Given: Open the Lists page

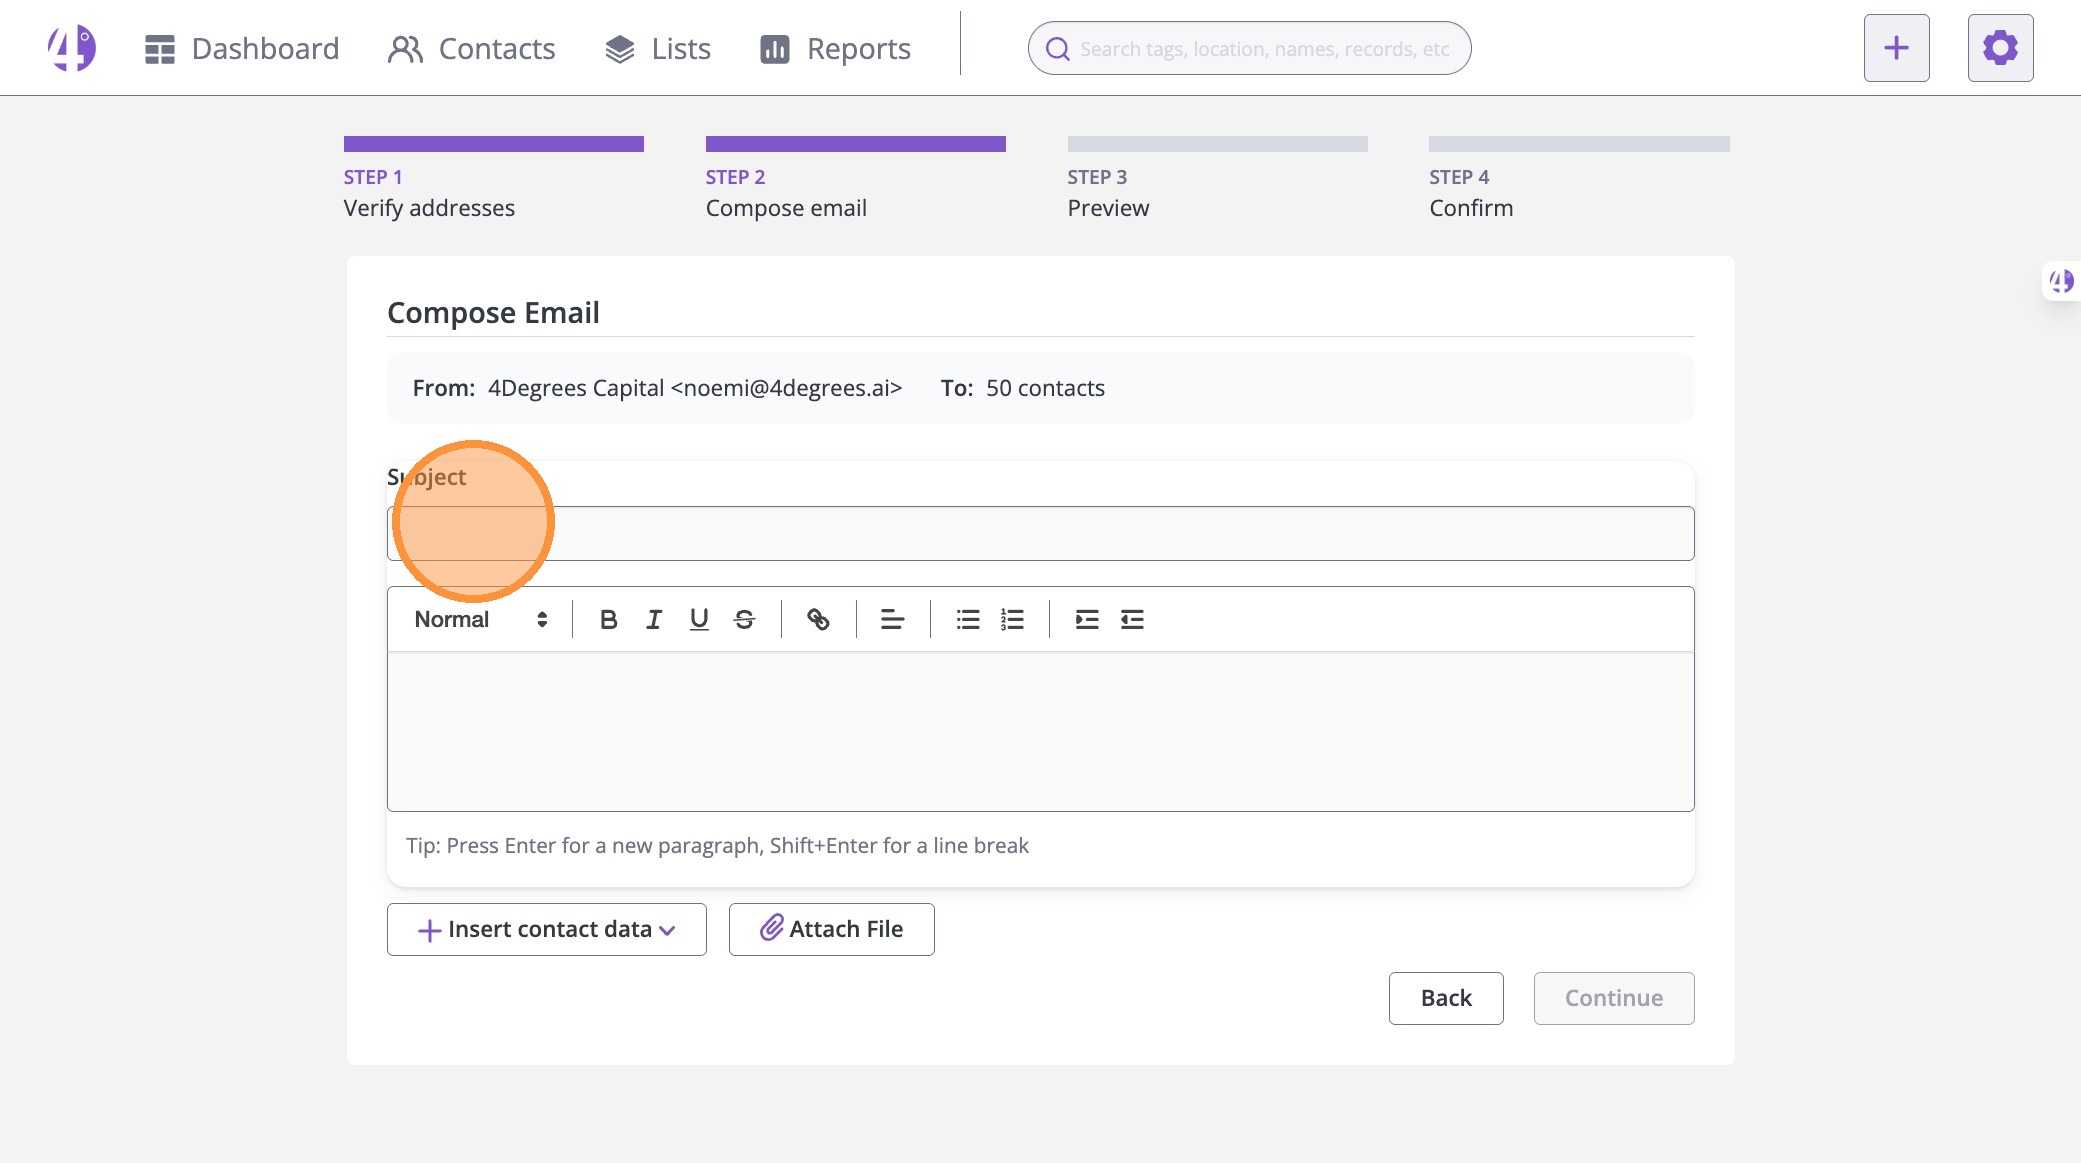Looking at the screenshot, I should [658, 49].
